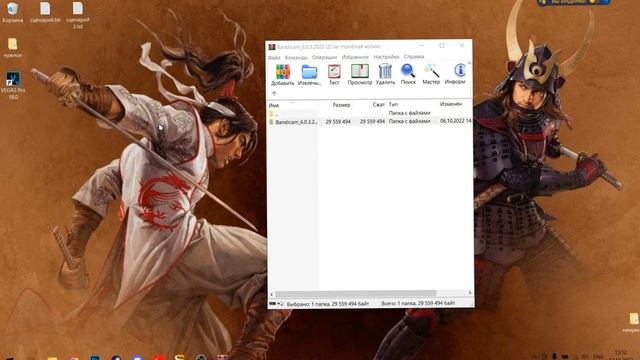Open the Избранное menu

tap(355, 57)
